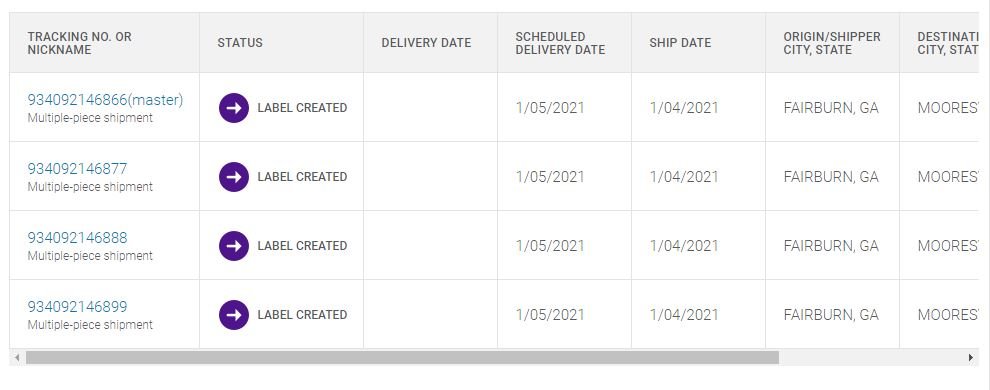Open tracking number 934092146877 link
The height and width of the screenshot is (390, 990).
pos(77,168)
